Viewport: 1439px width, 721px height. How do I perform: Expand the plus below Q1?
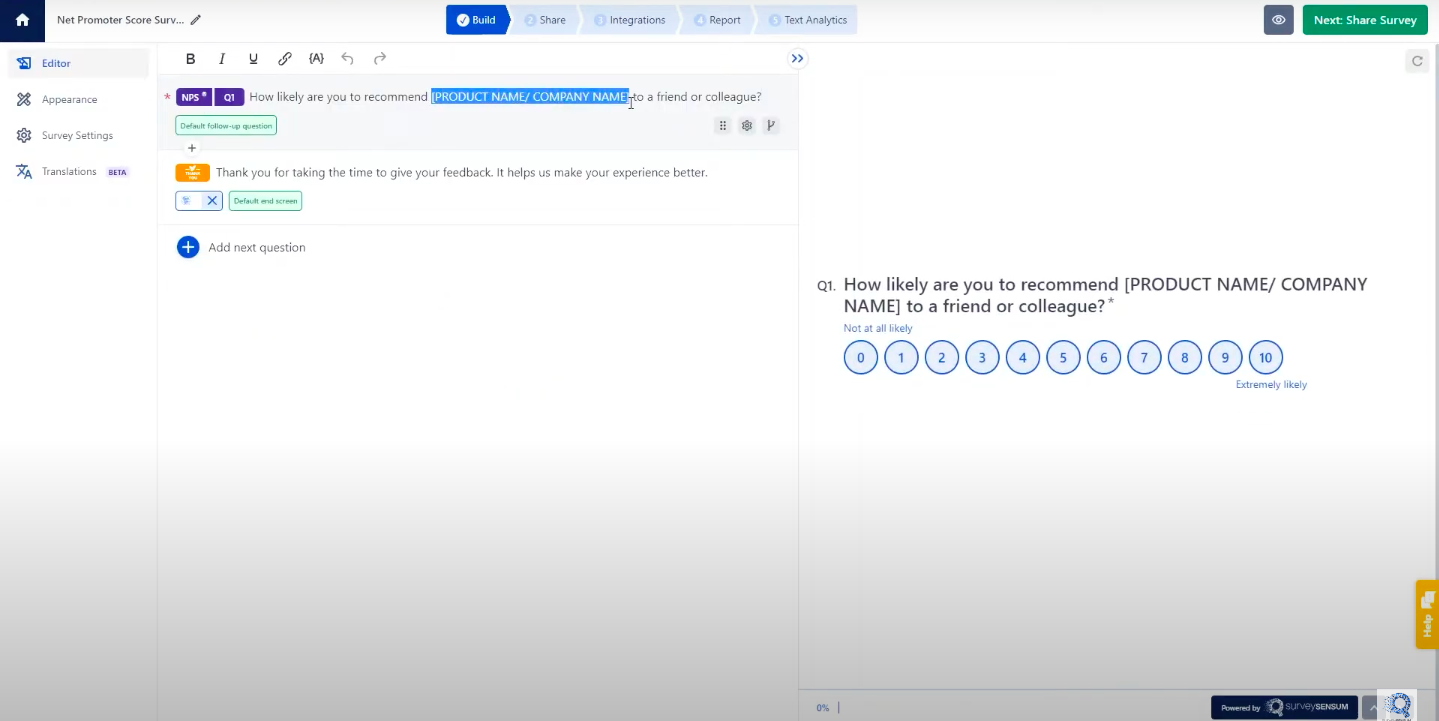click(192, 148)
